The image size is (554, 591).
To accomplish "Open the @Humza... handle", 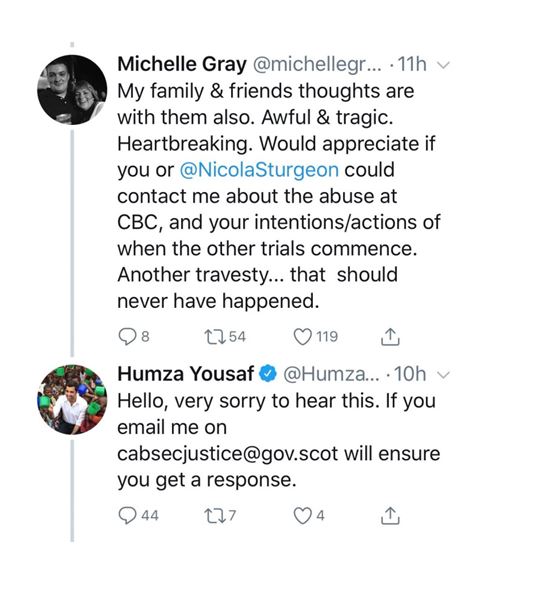I will point(331,374).
